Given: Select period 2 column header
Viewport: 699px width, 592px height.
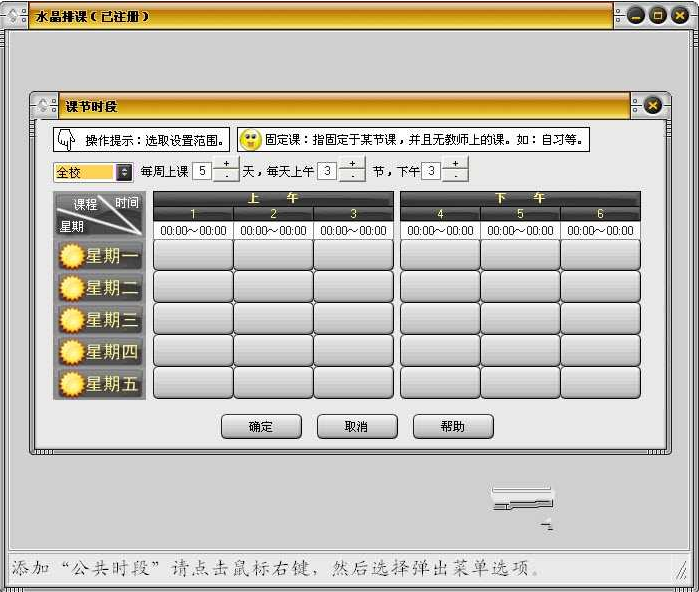Looking at the screenshot, I should [x=273, y=214].
